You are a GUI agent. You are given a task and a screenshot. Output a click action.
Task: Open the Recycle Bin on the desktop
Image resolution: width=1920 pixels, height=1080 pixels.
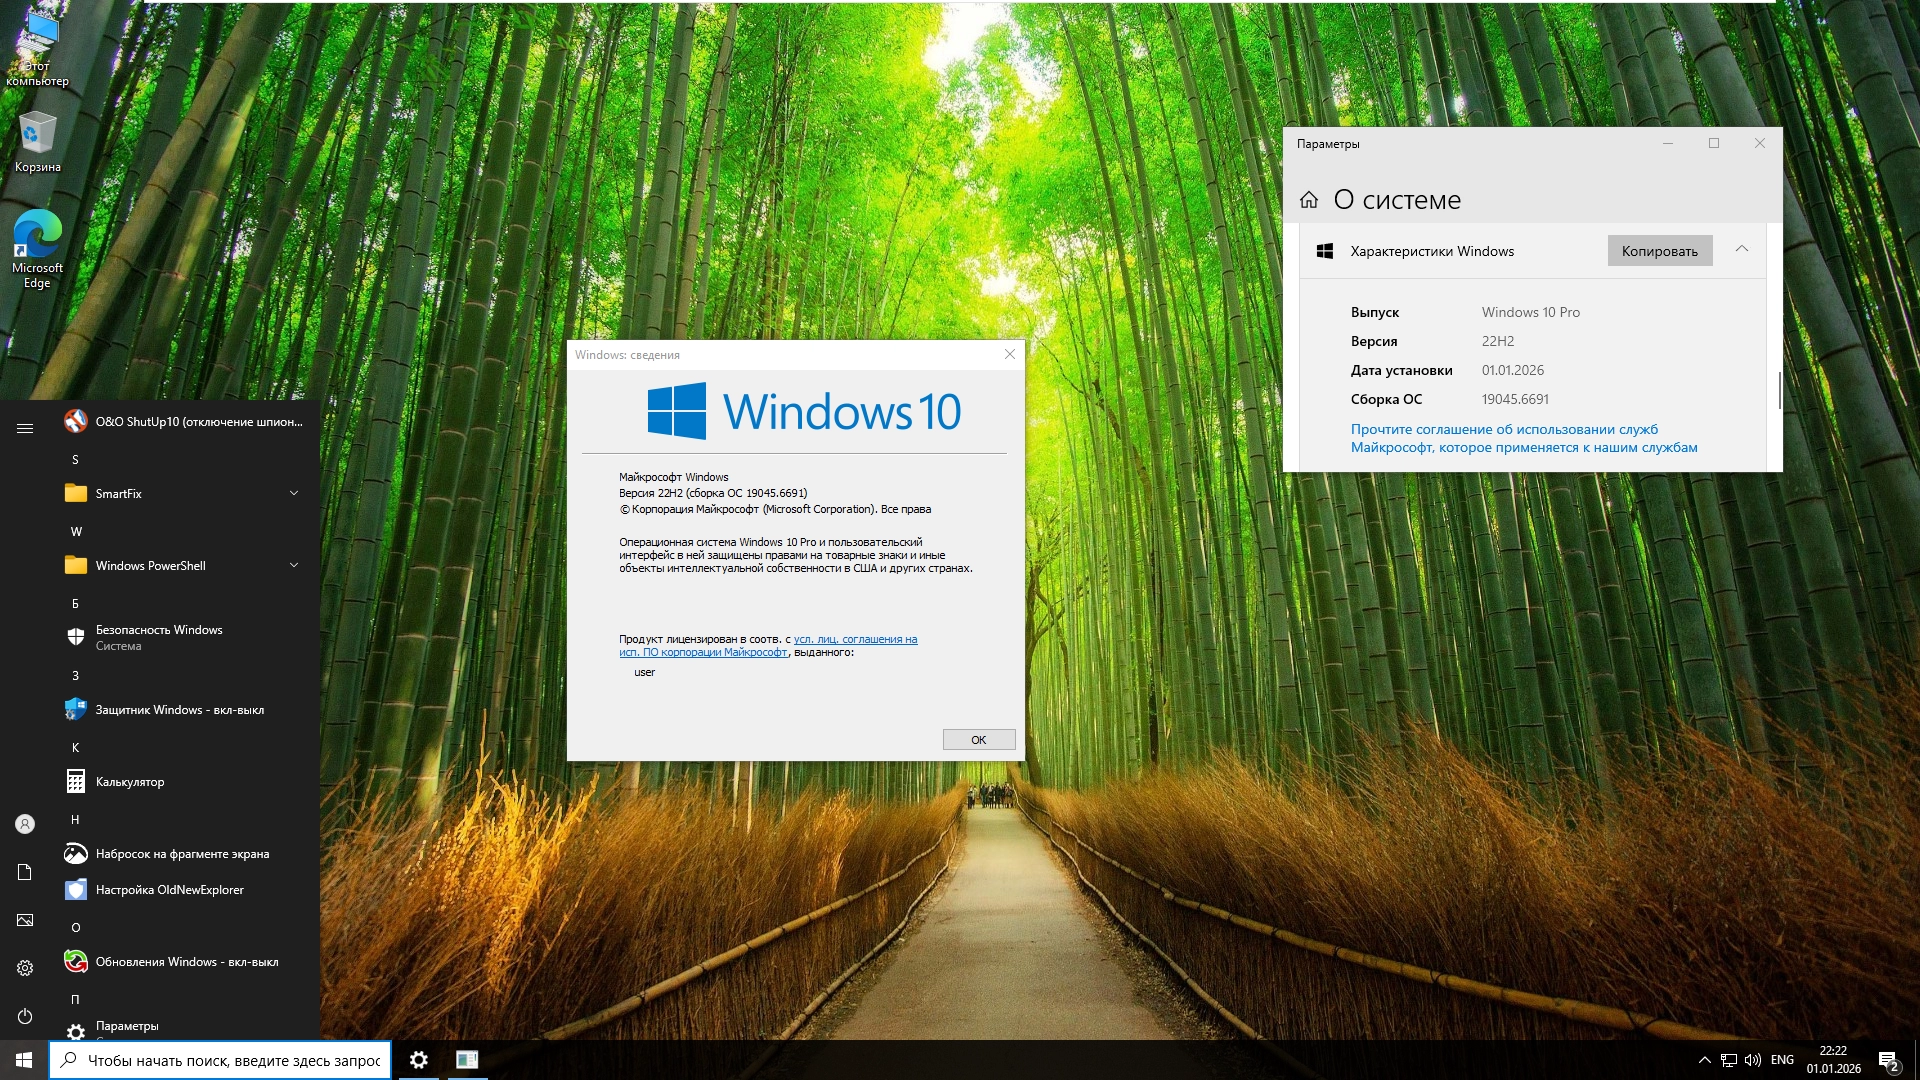pos(37,142)
